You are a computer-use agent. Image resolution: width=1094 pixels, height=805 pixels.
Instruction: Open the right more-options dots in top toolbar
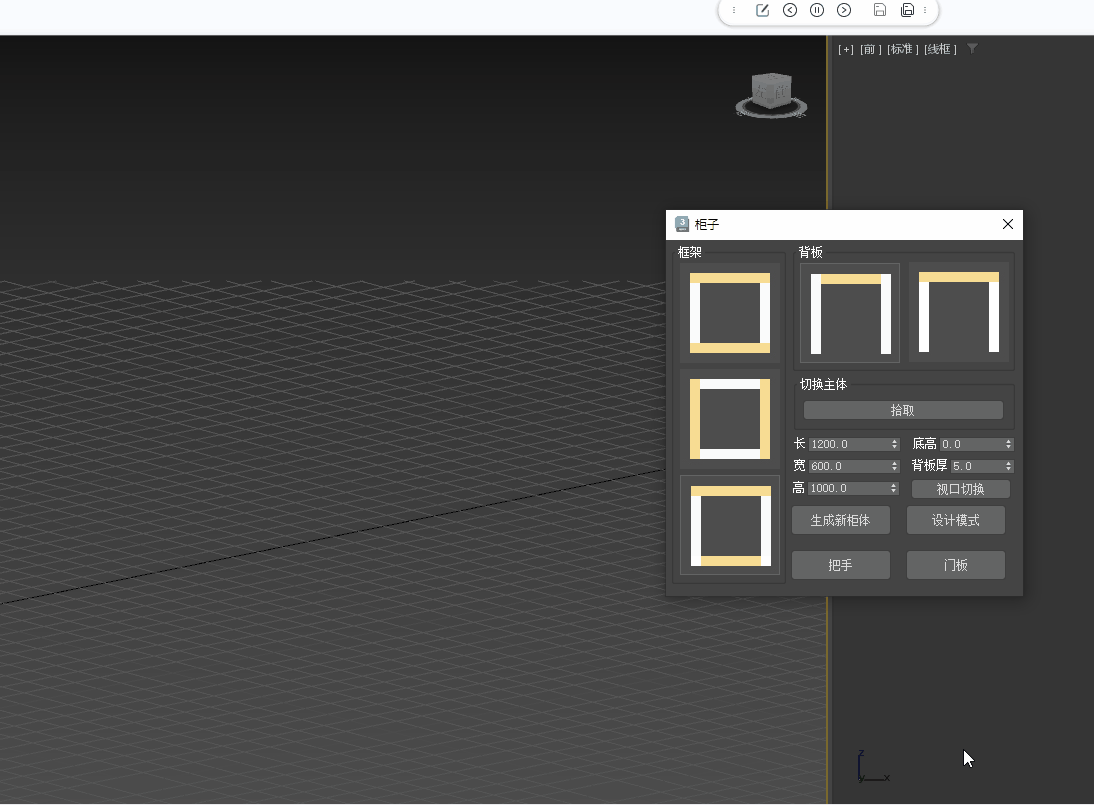pyautogui.click(x=925, y=10)
